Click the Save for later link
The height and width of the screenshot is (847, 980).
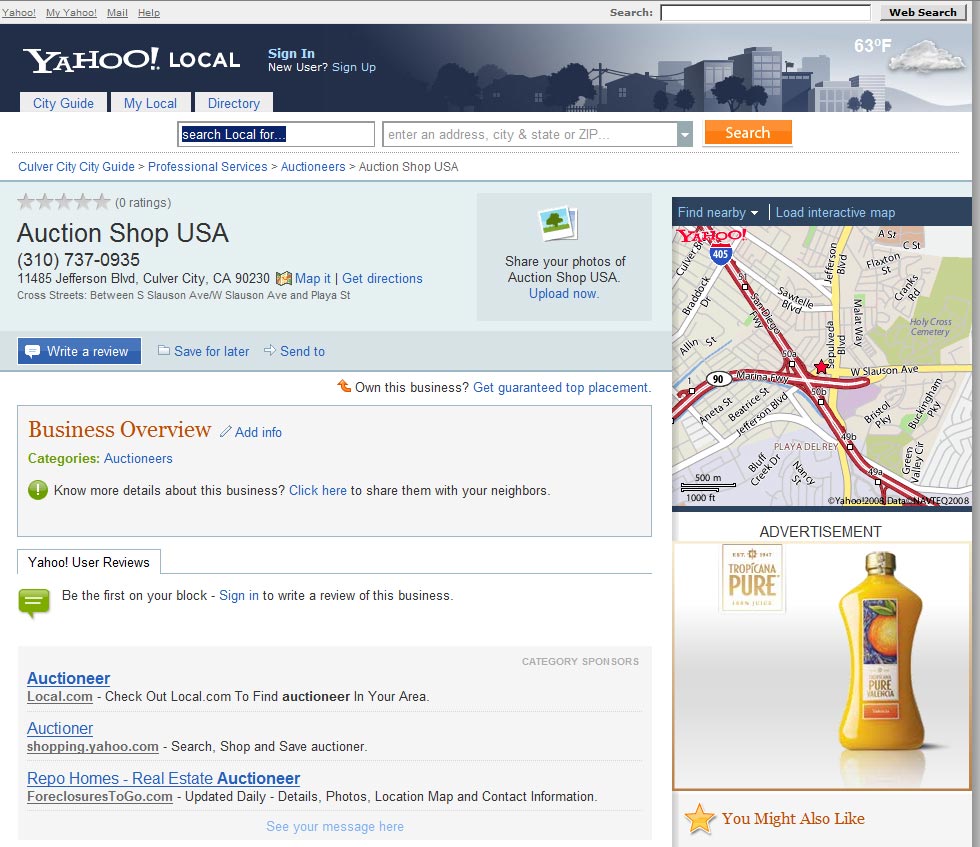click(211, 351)
